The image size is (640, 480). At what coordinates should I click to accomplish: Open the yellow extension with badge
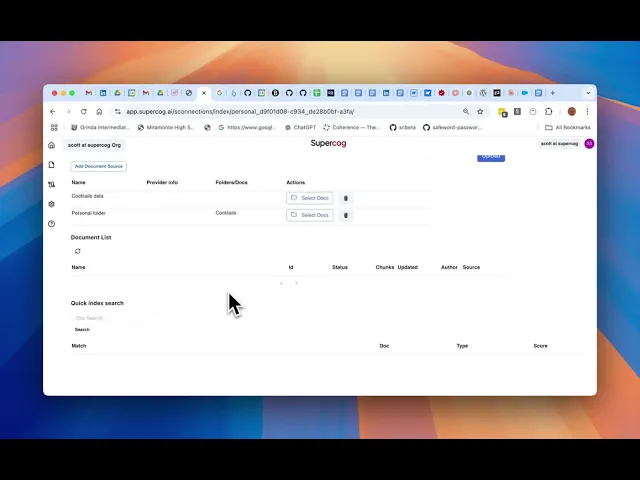(x=502, y=112)
